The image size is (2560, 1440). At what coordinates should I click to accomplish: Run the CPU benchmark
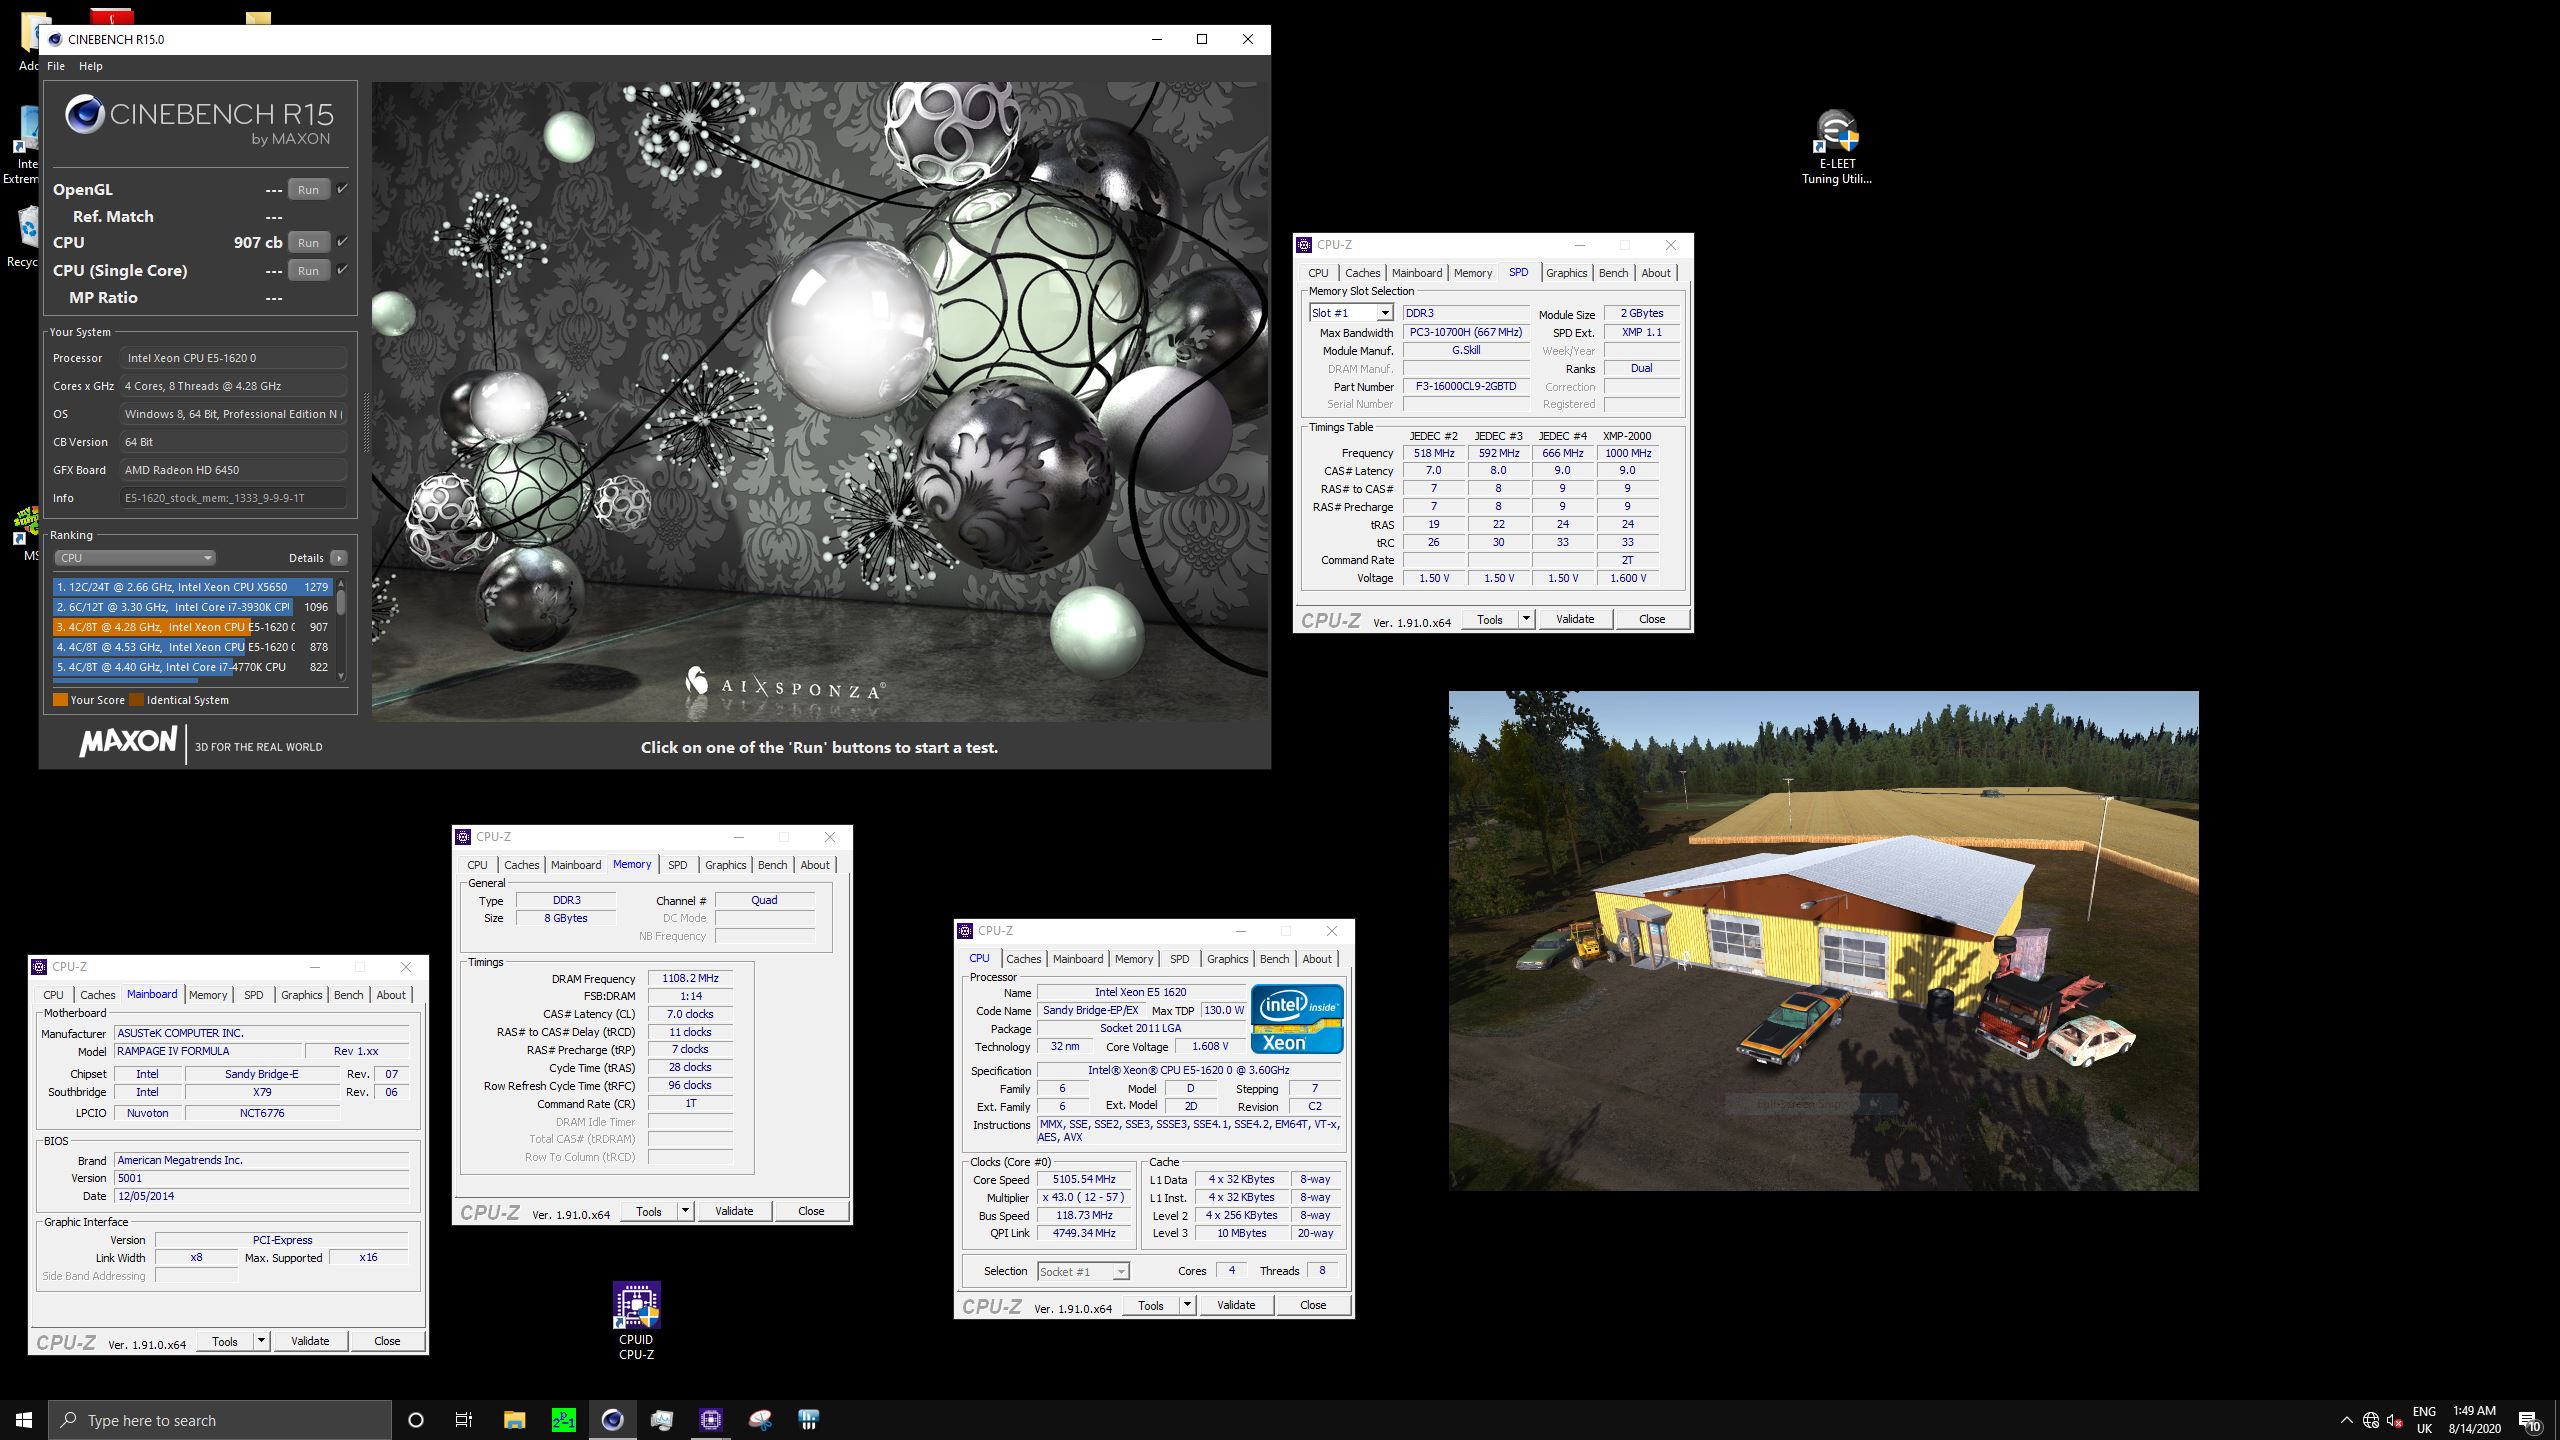click(x=308, y=243)
